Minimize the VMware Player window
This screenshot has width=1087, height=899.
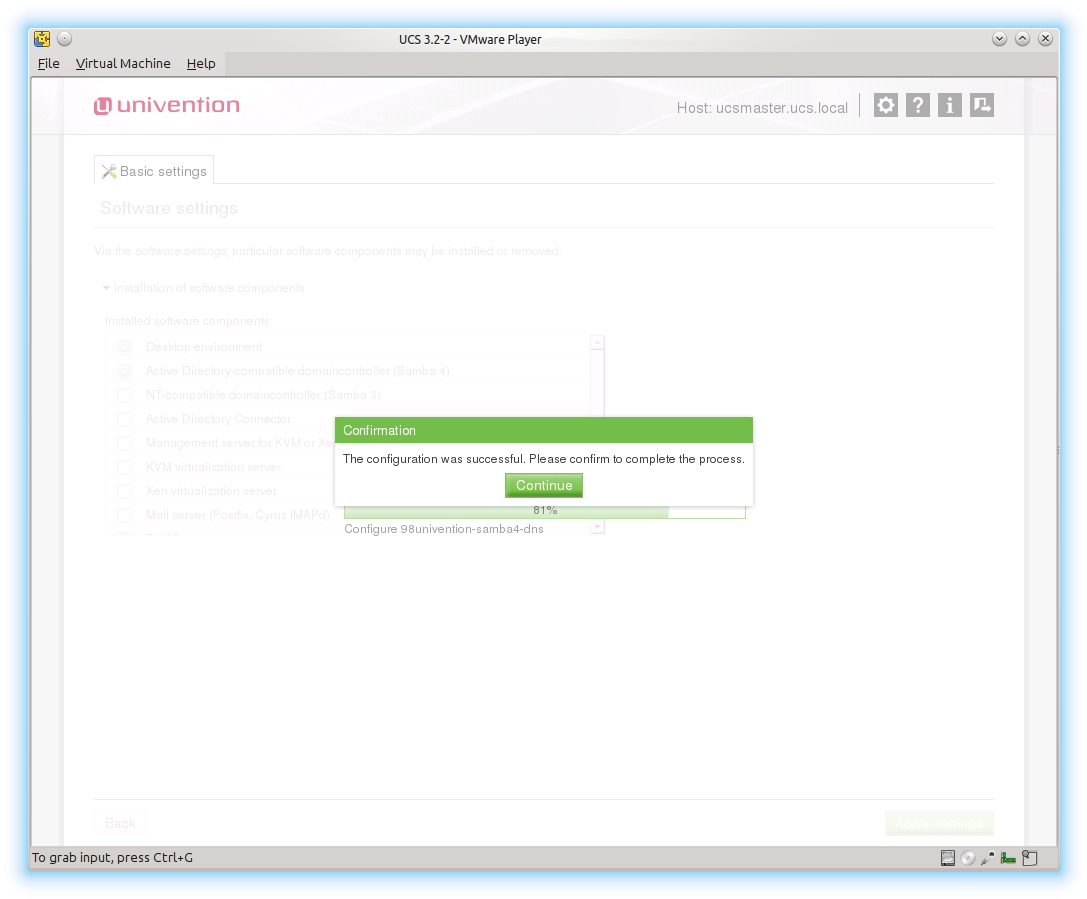999,39
